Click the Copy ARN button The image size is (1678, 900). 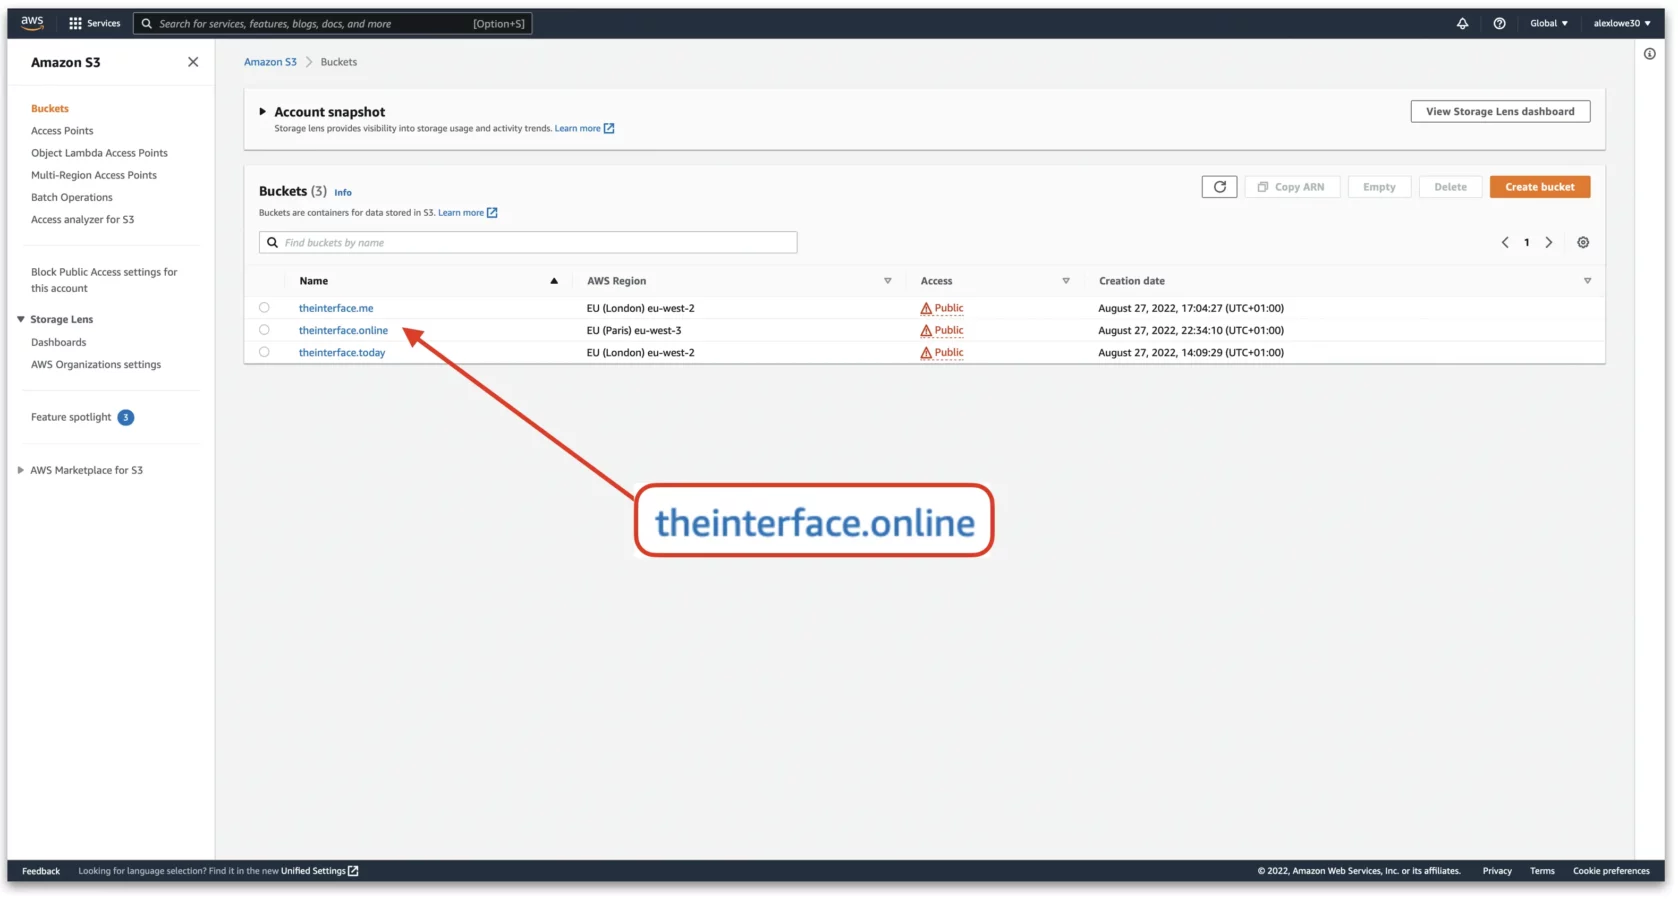[x=1292, y=187]
